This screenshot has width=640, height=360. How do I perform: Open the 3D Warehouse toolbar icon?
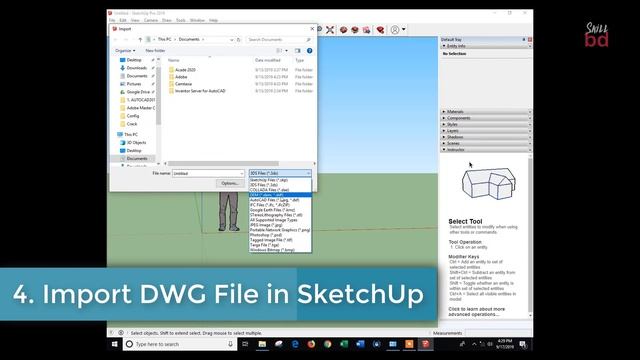click(x=344, y=30)
